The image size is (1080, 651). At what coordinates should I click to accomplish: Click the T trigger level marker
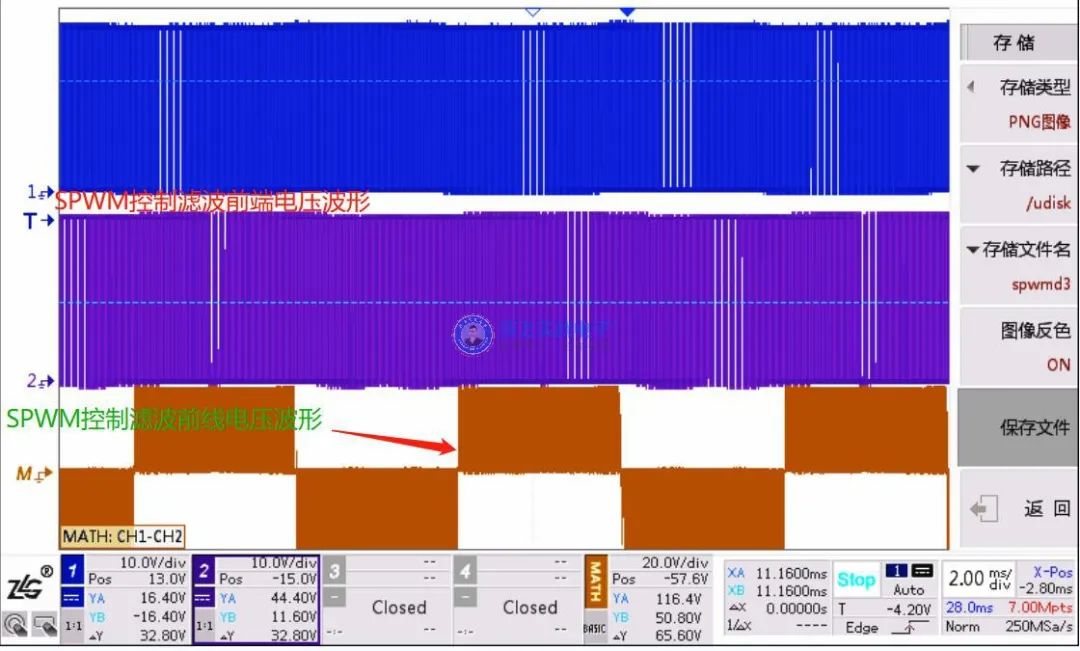39,221
